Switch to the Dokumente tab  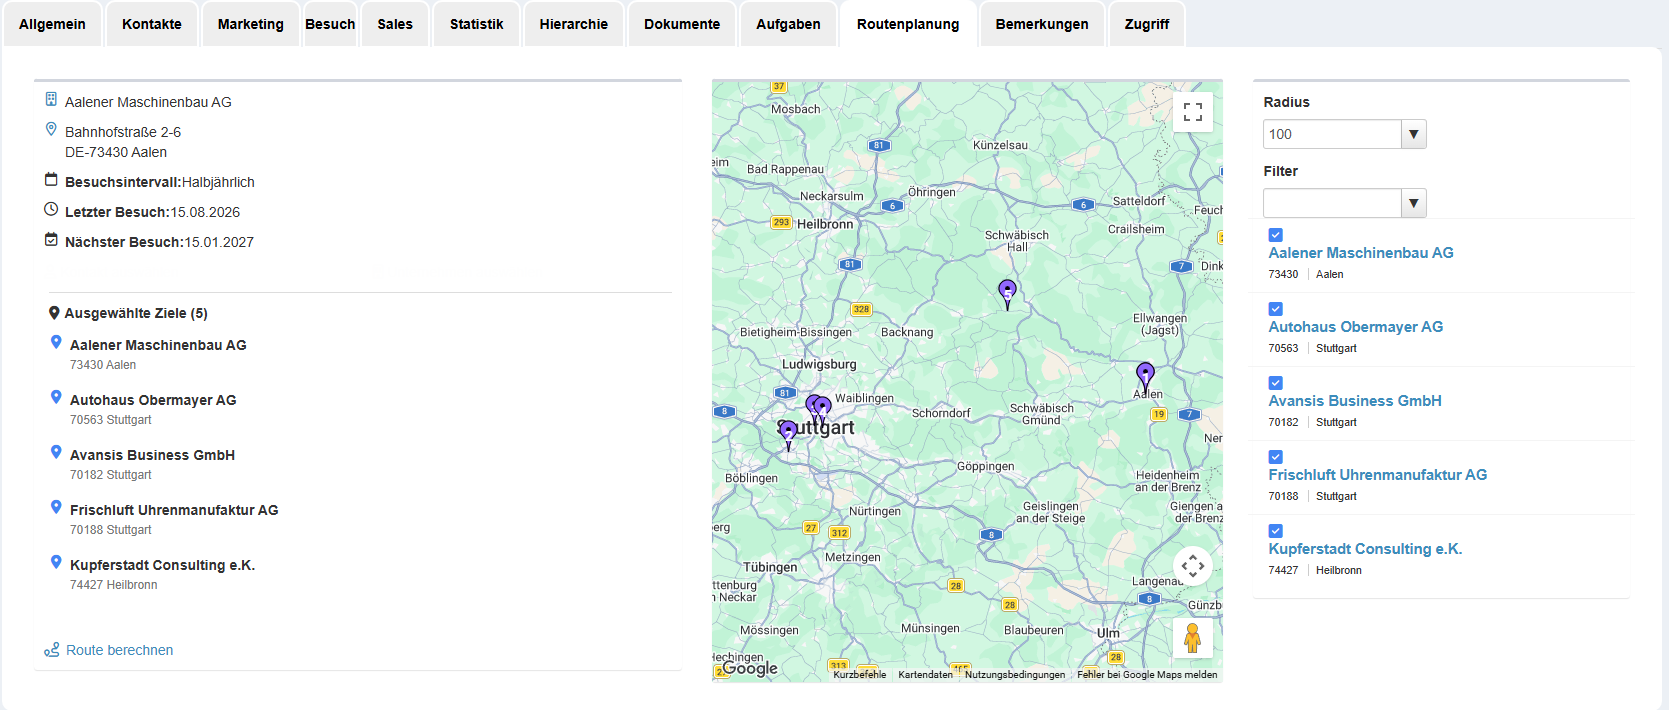coord(682,24)
